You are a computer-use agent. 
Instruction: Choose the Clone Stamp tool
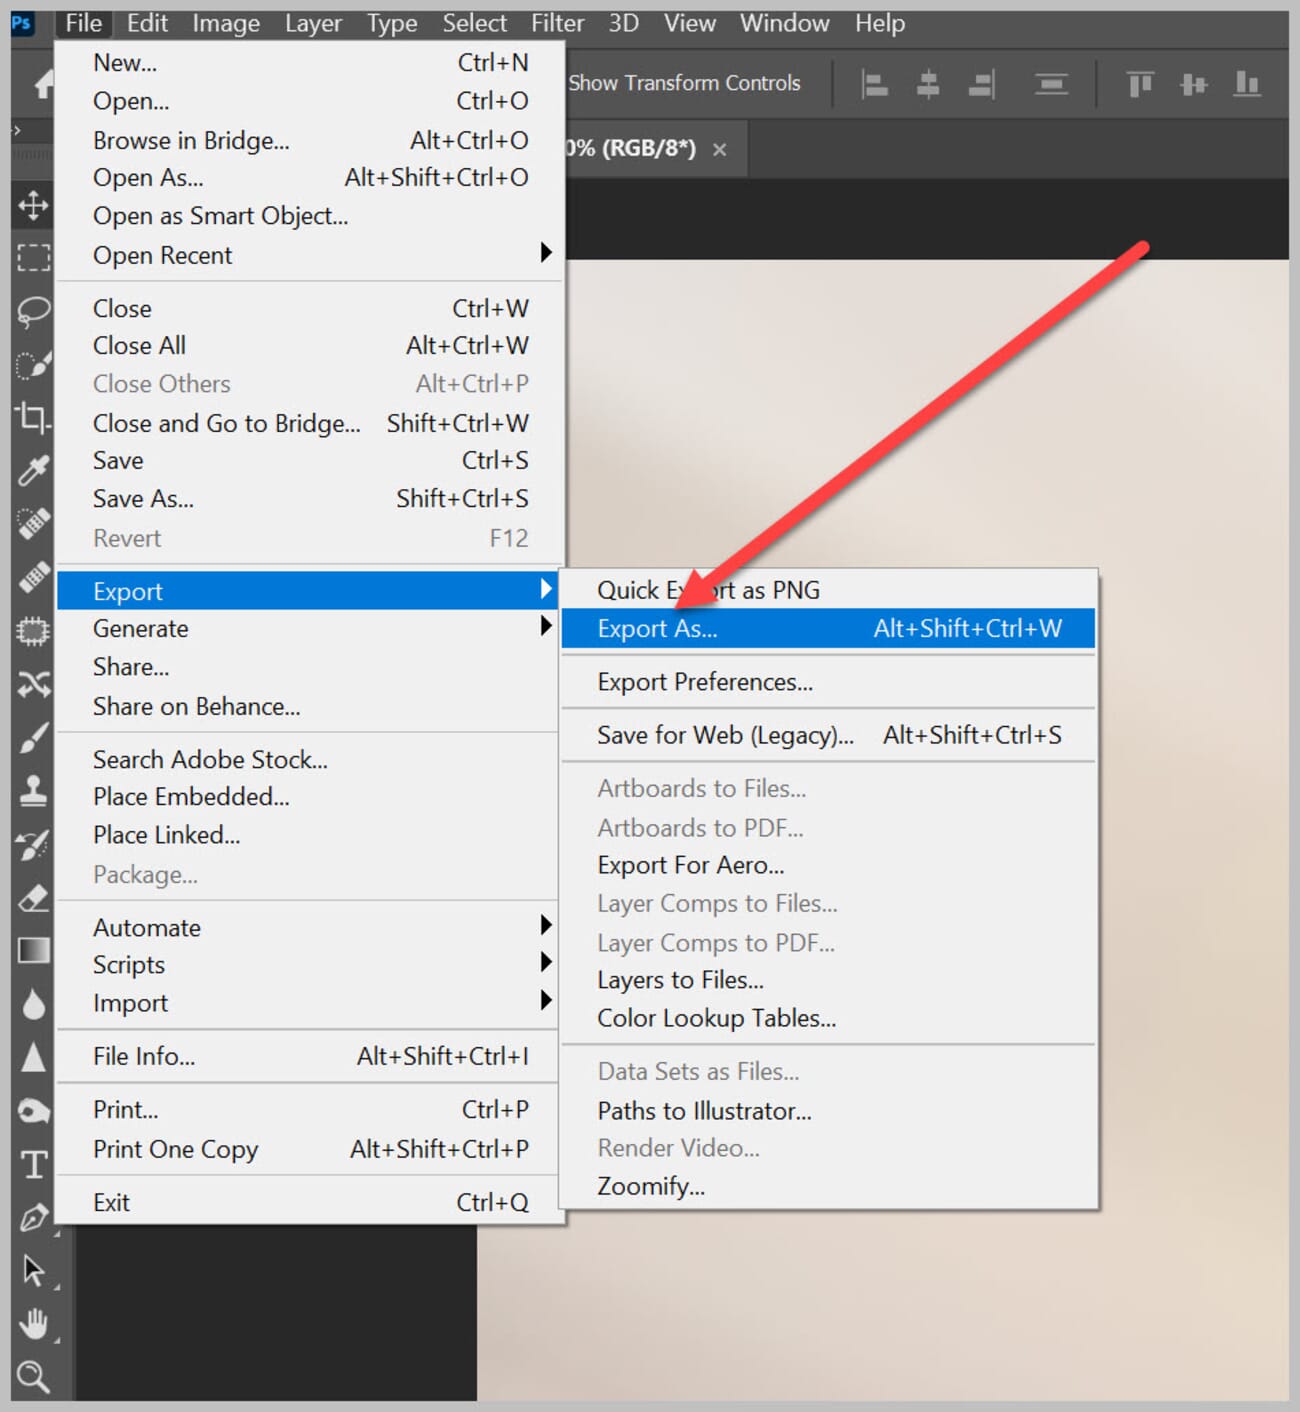click(x=33, y=790)
